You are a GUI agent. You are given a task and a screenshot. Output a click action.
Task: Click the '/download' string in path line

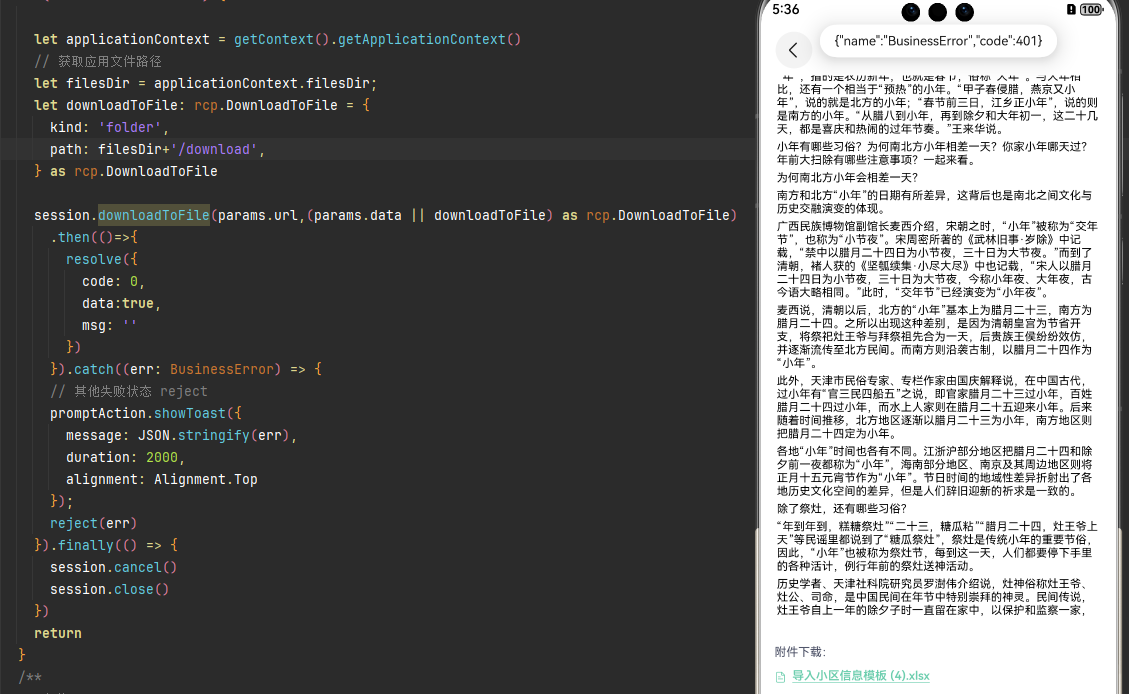[x=214, y=150]
